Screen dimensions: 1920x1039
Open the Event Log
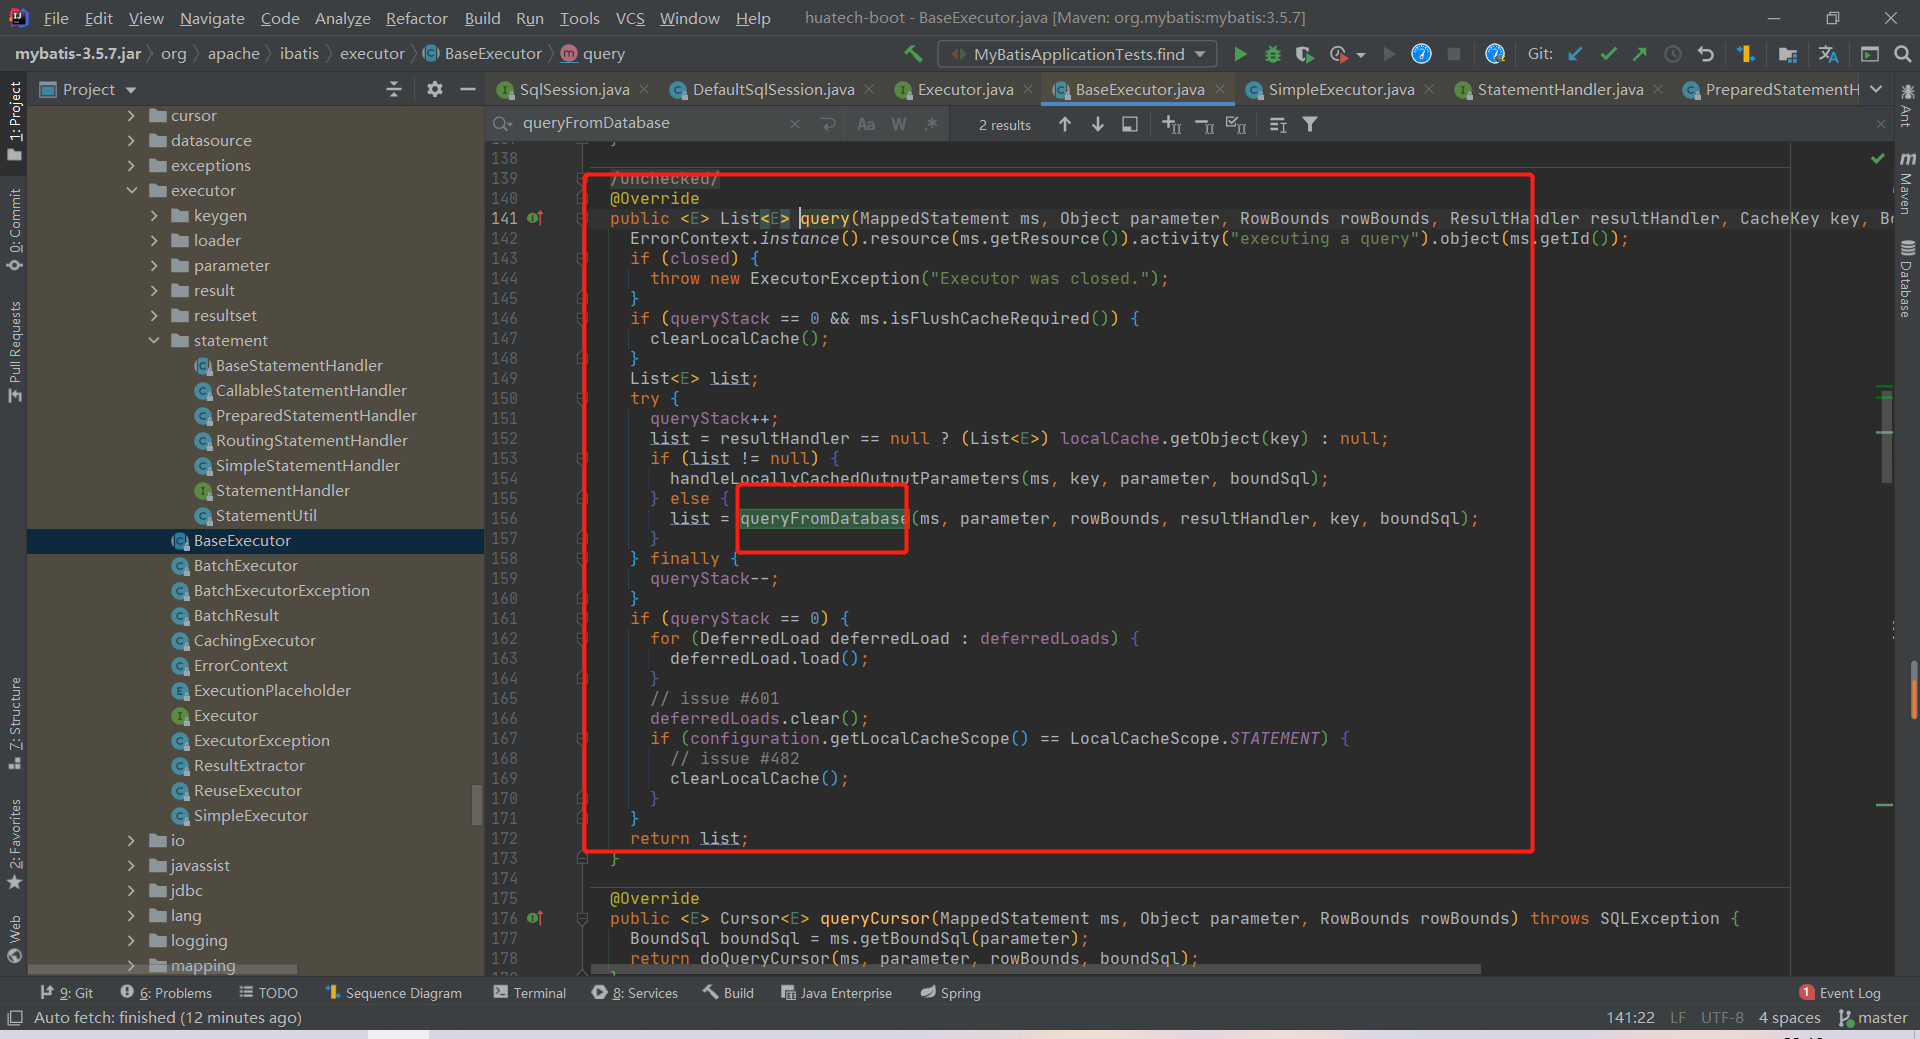point(1840,992)
